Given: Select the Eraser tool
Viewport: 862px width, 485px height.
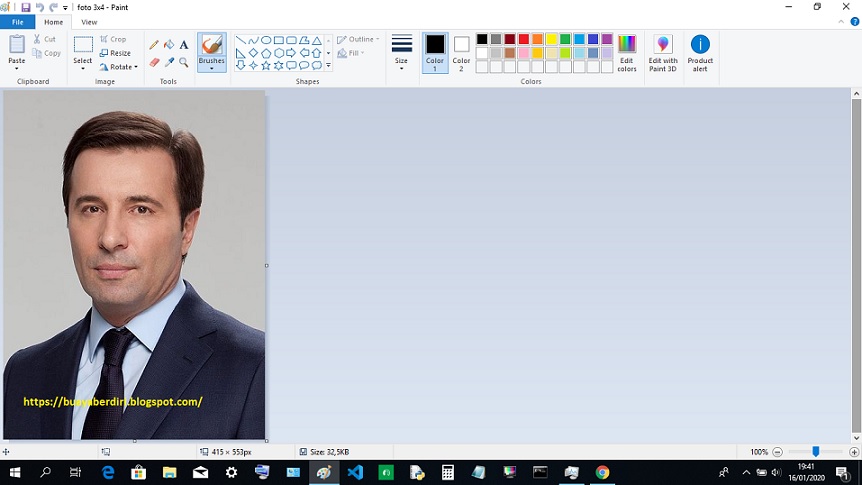Looking at the screenshot, I should [154, 63].
